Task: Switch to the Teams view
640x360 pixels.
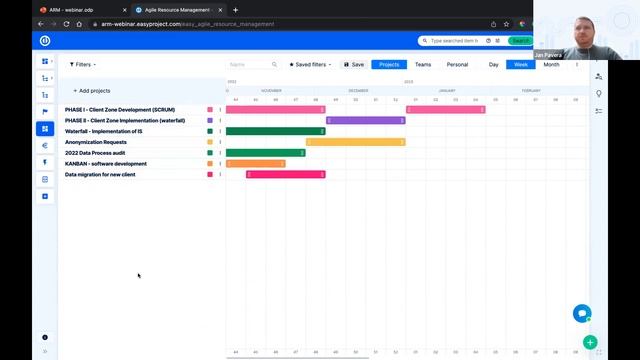Action: coord(423,64)
